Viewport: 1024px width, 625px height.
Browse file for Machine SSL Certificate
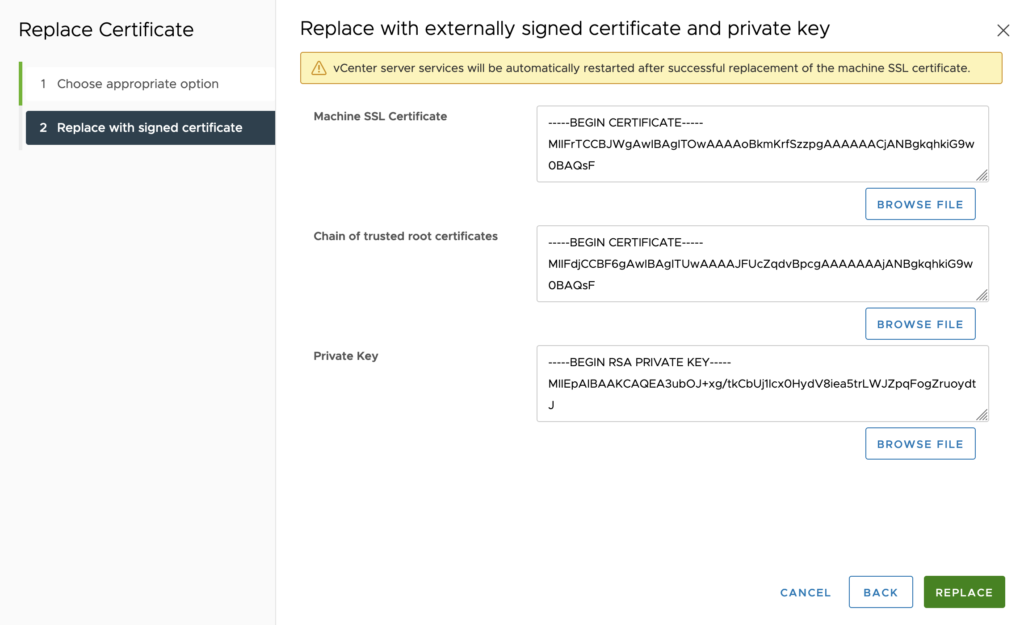tap(919, 204)
